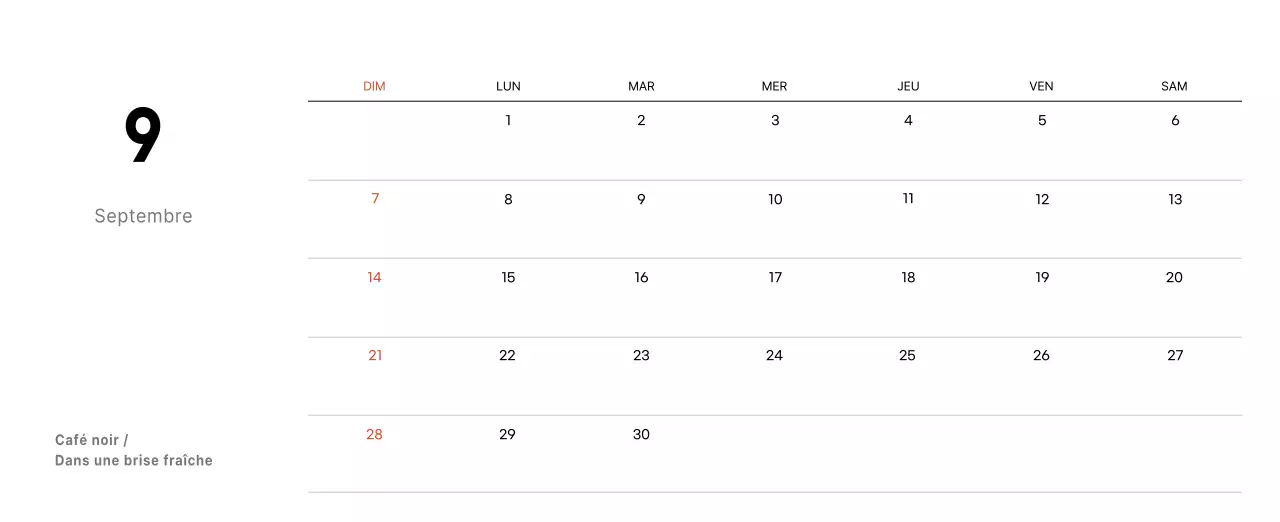
Task: Select the Septembre month label
Action: 143,216
